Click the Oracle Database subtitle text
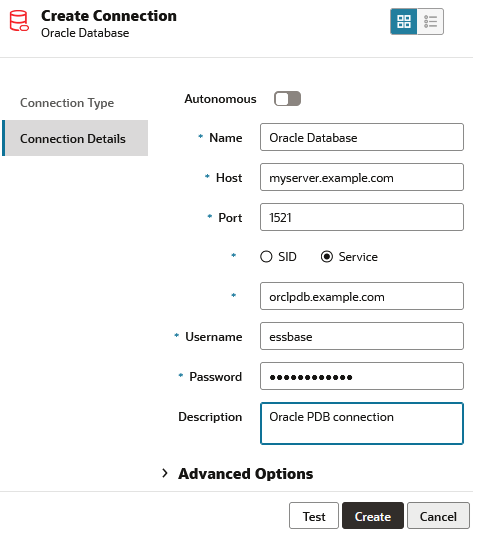Screen dimensions: 483x541 click(85, 33)
